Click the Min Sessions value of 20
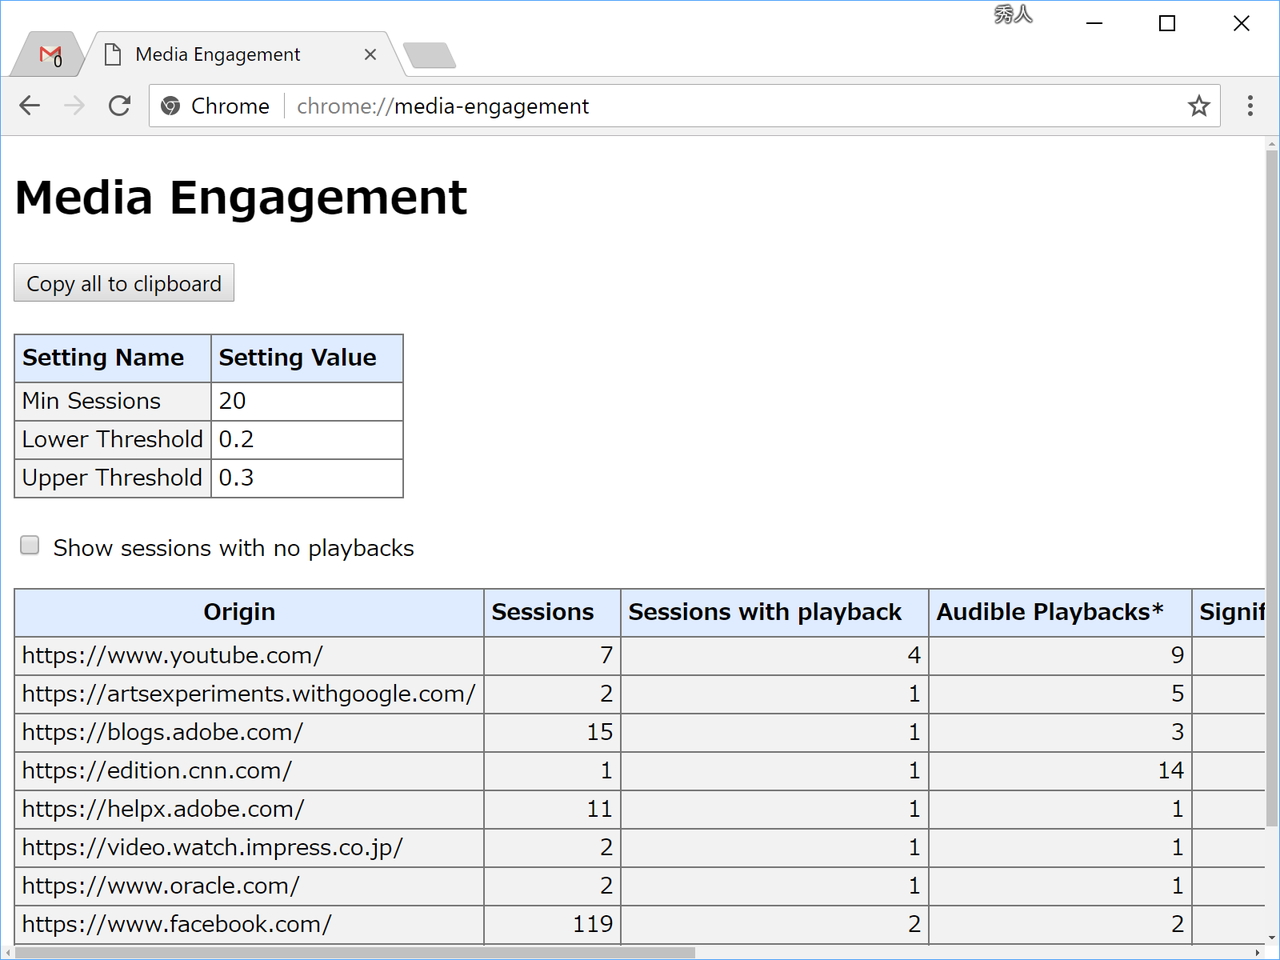Screen dimensions: 1280x960 point(232,401)
